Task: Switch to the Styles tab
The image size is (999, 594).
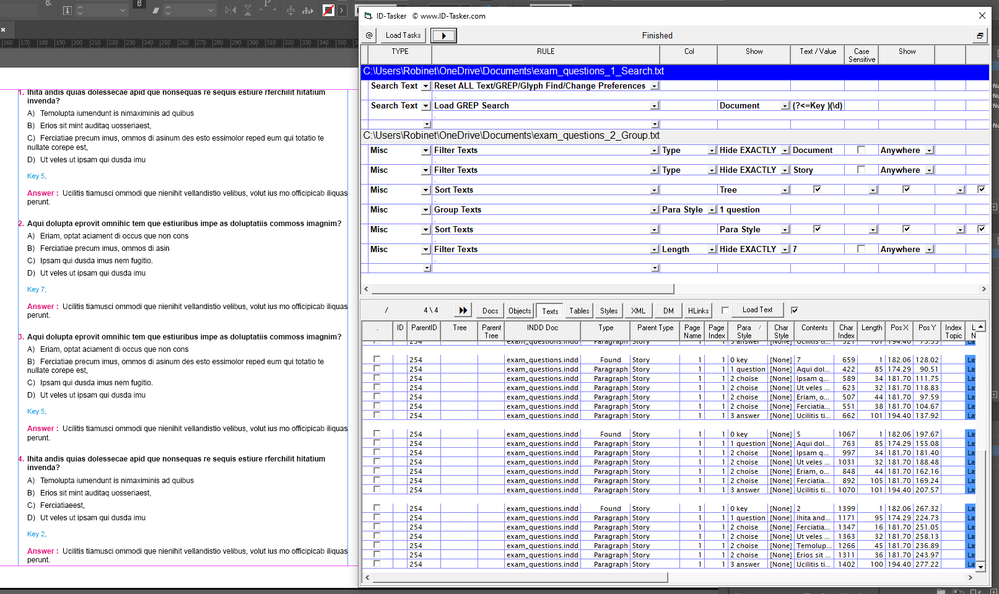Action: click(x=608, y=311)
